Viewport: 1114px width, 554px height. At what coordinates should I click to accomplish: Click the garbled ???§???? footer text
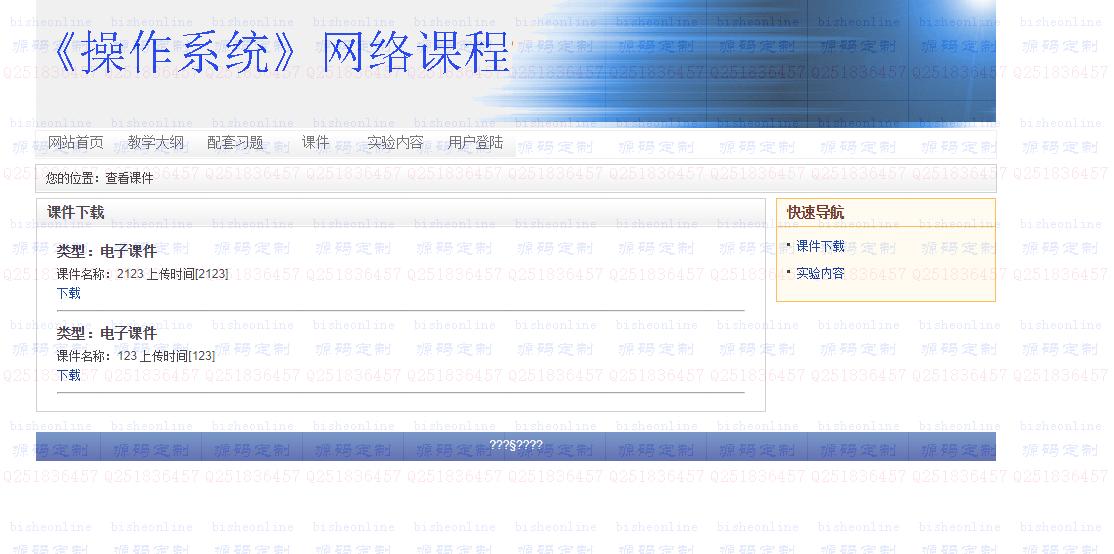coord(516,445)
